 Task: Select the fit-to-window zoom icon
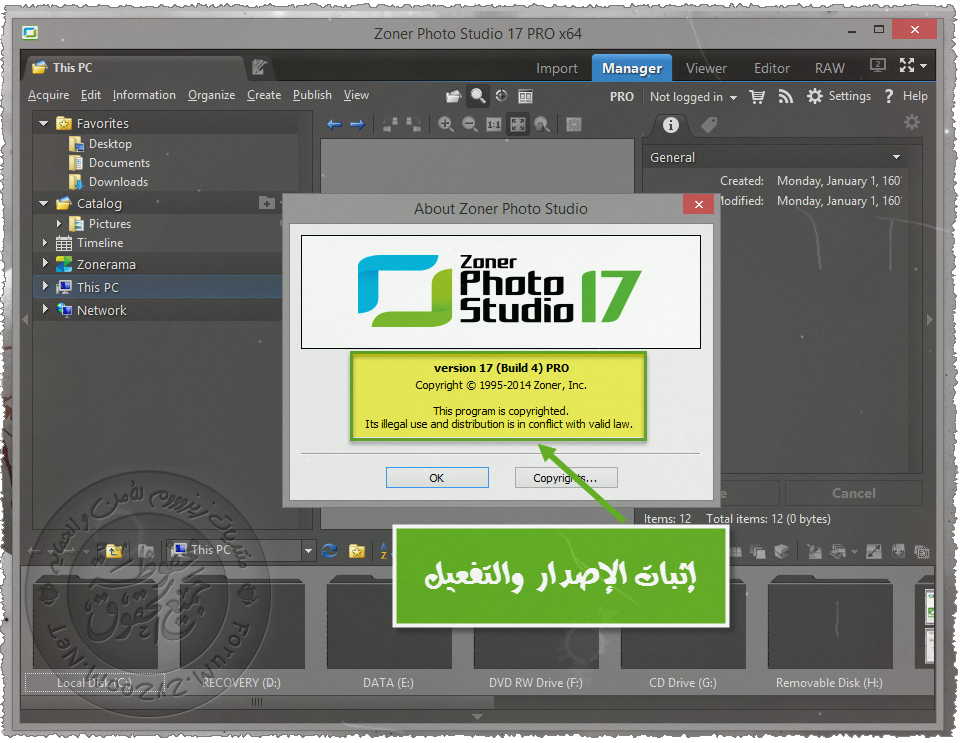point(518,125)
